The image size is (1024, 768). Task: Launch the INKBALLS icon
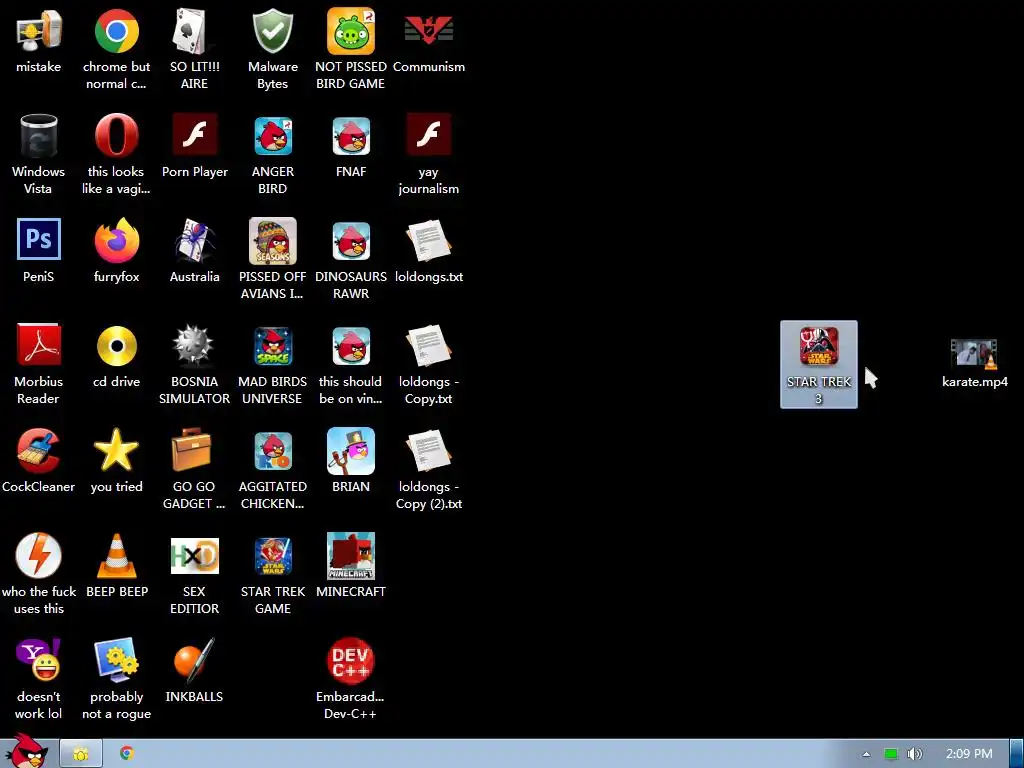194,660
